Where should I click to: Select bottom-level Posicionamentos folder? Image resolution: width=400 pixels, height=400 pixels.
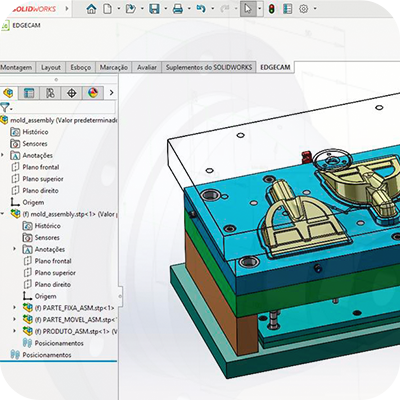pos(47,355)
